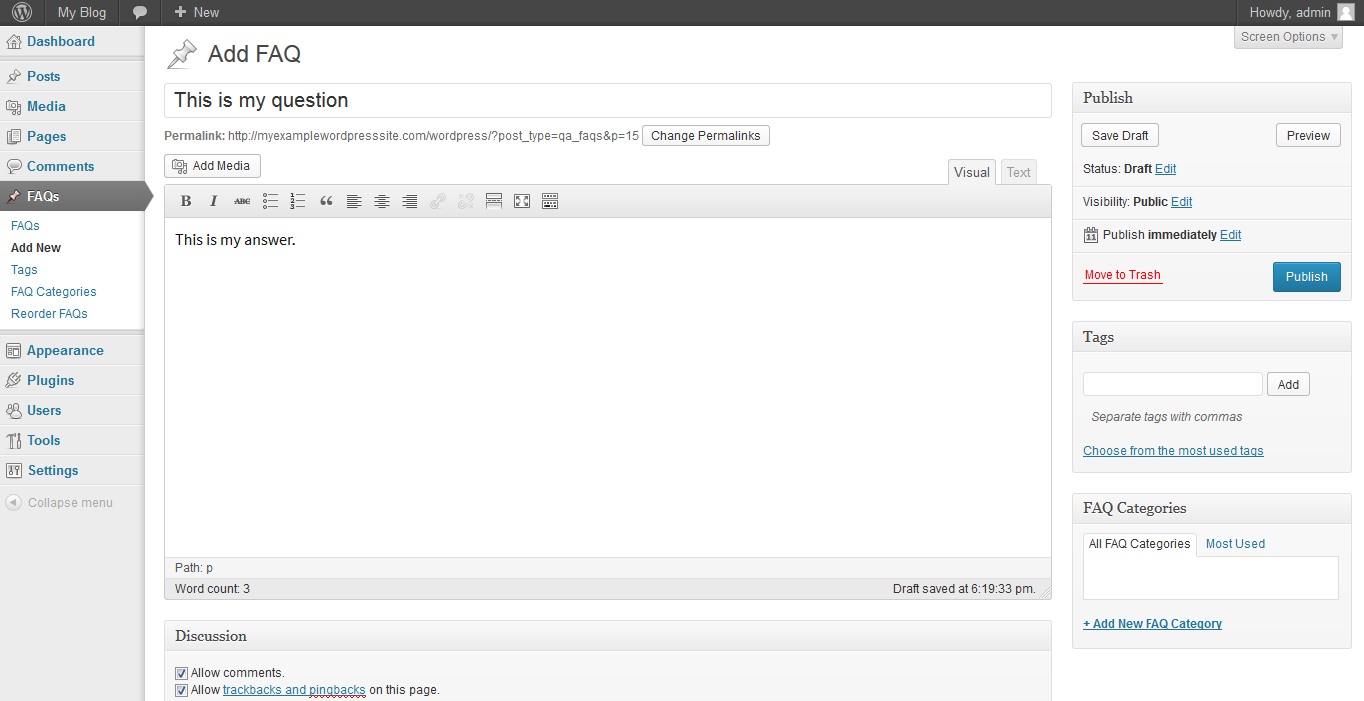Viewport: 1364px width, 701px height.
Task: Click the unlink icon
Action: click(466, 201)
